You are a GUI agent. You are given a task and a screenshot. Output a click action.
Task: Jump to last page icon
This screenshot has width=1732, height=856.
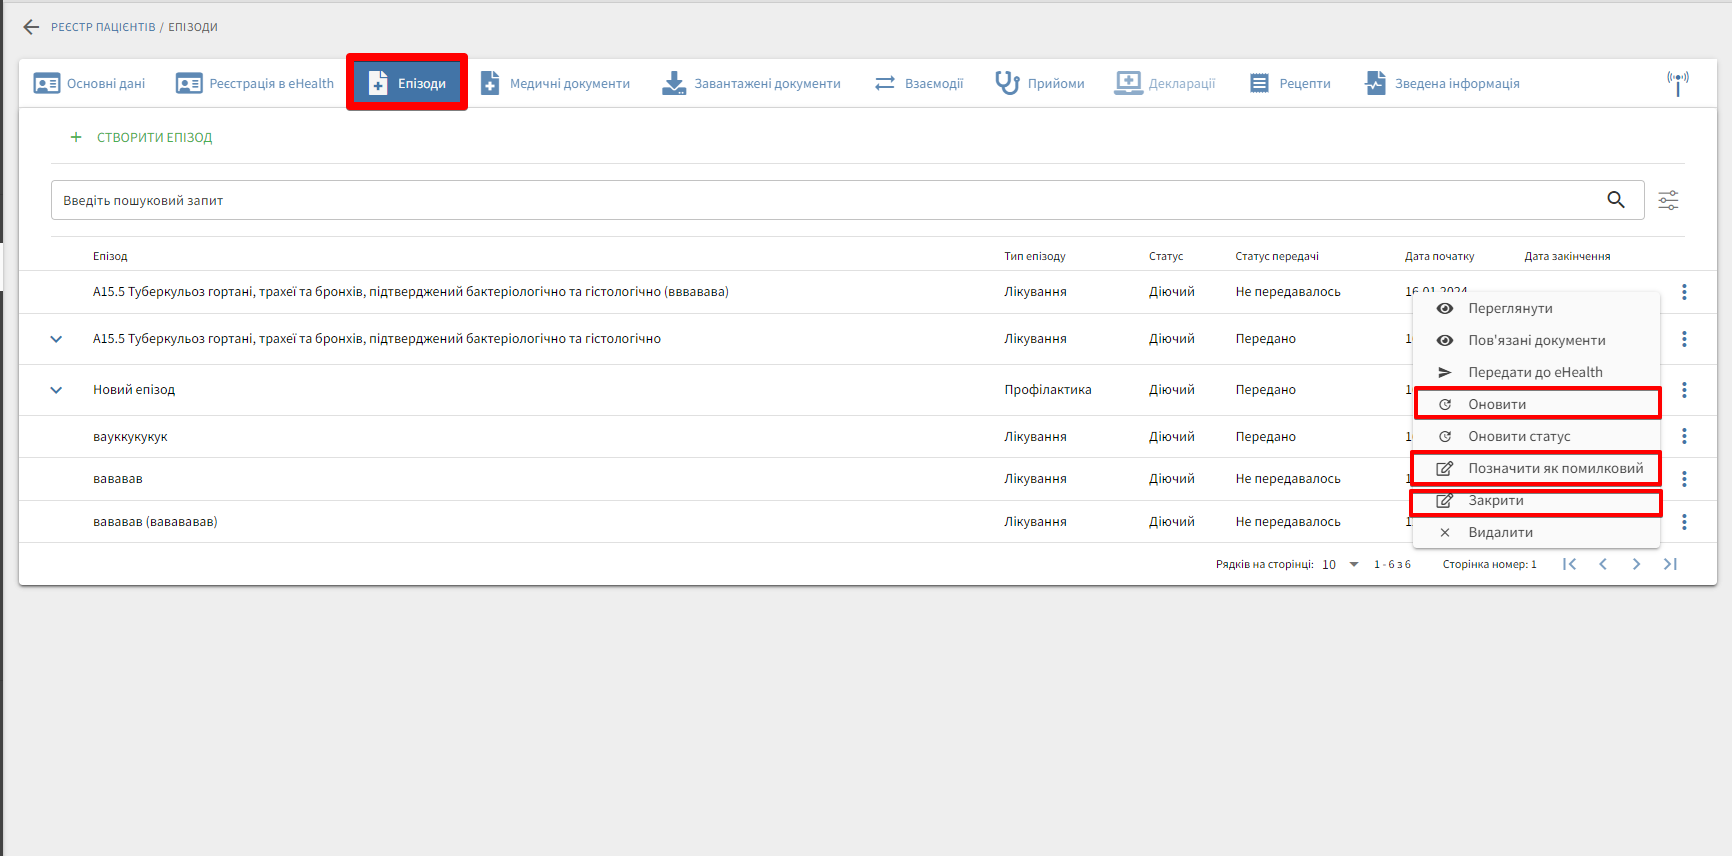(x=1670, y=564)
